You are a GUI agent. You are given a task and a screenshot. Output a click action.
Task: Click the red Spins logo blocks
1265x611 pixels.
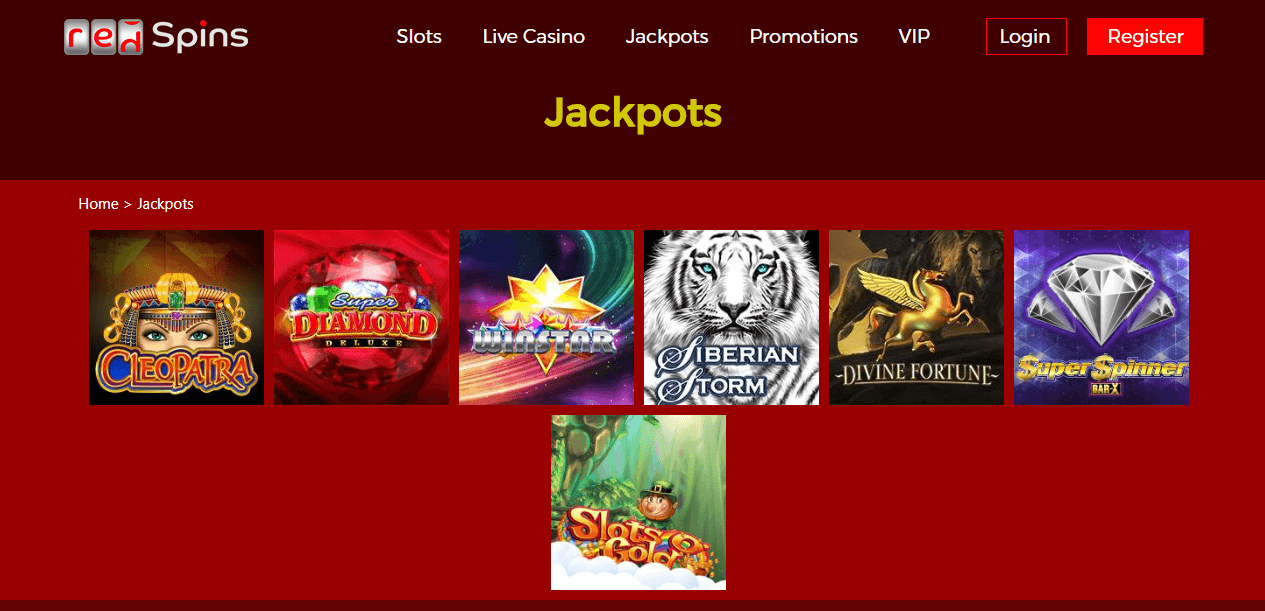[104, 37]
